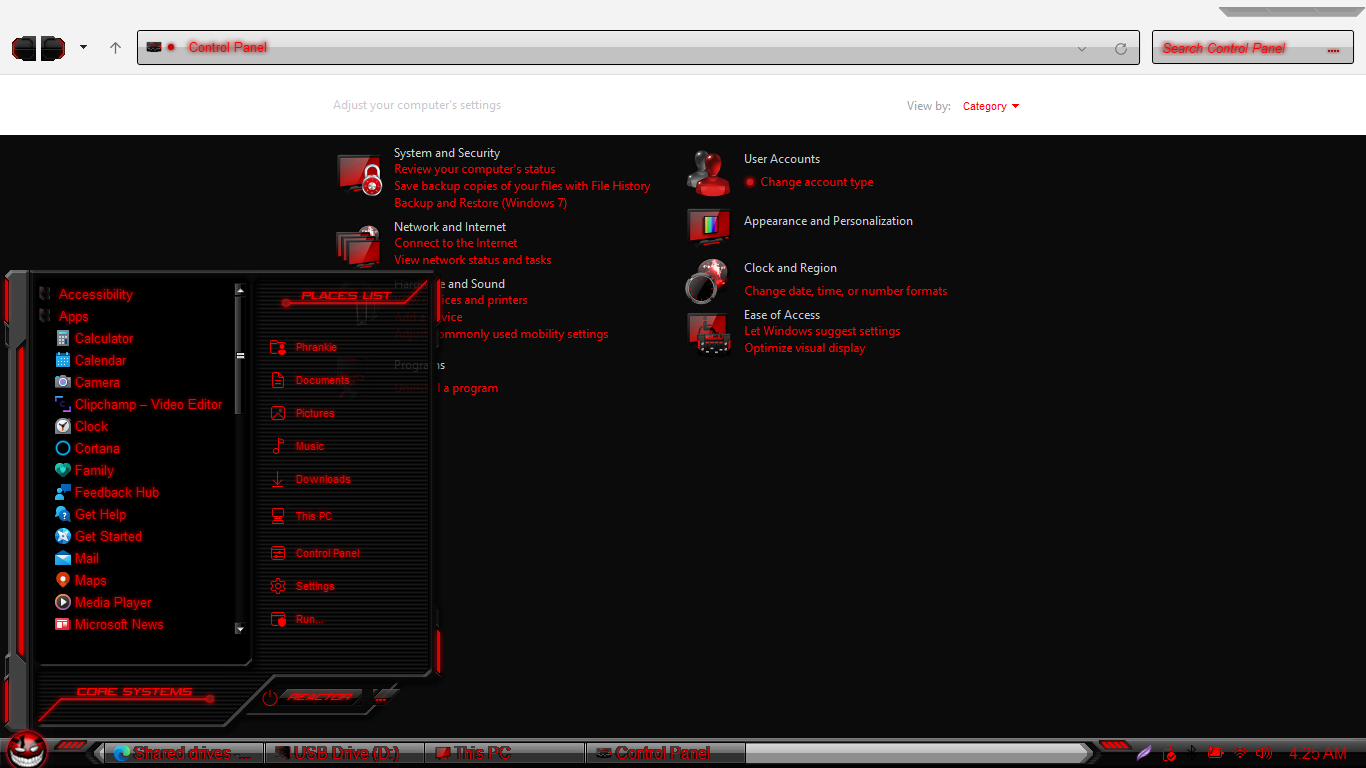Image resolution: width=1366 pixels, height=768 pixels.
Task: Click the Start orb on the taskbar
Action: click(x=27, y=750)
